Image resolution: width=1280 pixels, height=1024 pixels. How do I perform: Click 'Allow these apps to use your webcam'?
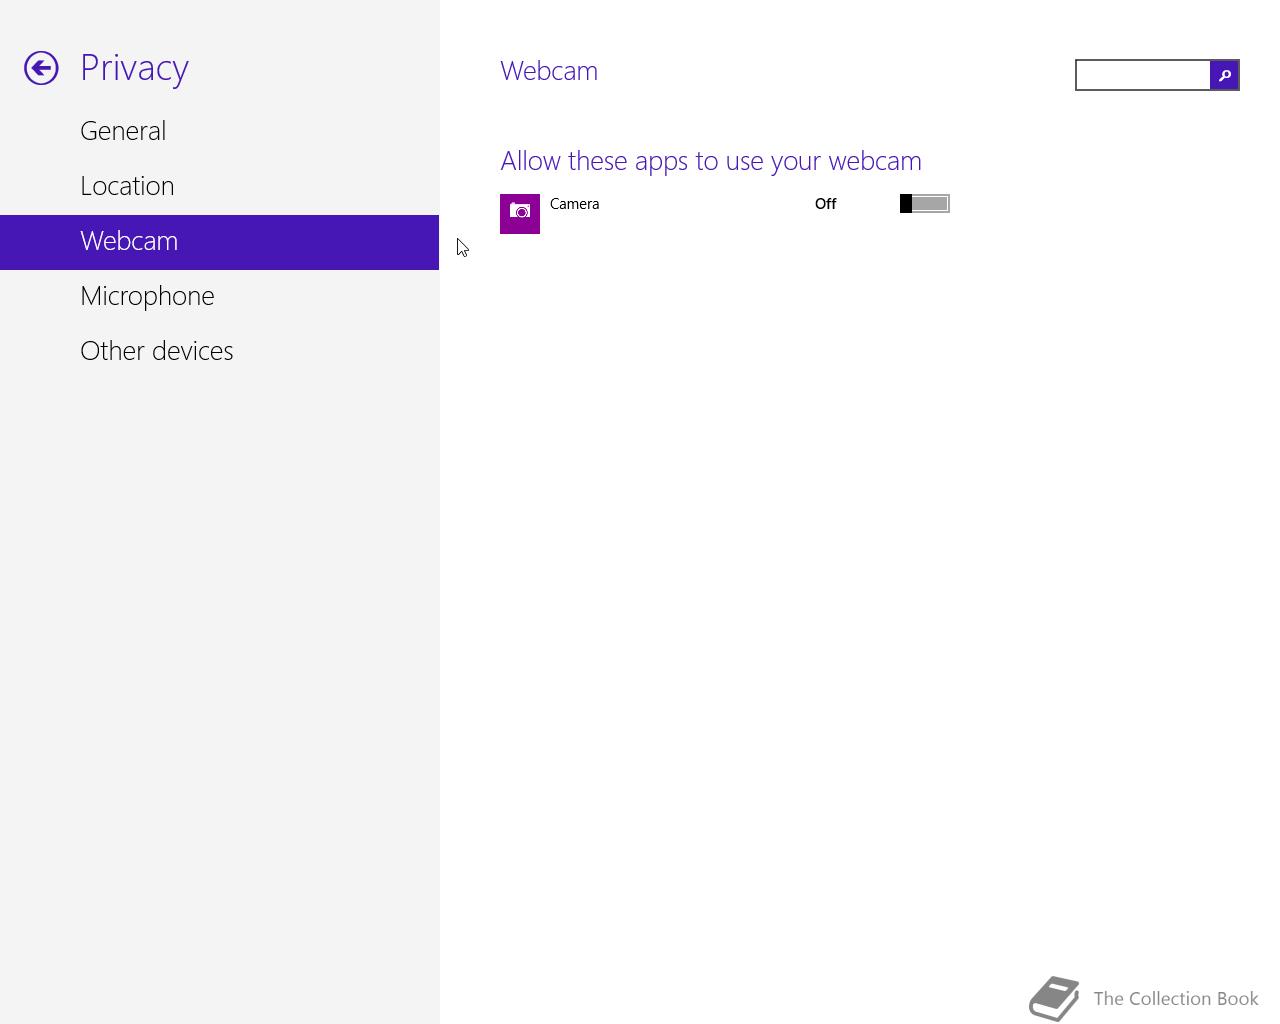pos(711,161)
